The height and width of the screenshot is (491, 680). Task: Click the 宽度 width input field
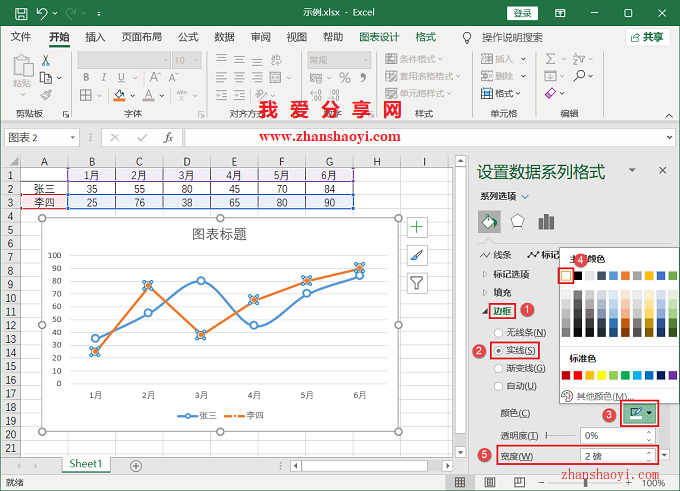612,456
